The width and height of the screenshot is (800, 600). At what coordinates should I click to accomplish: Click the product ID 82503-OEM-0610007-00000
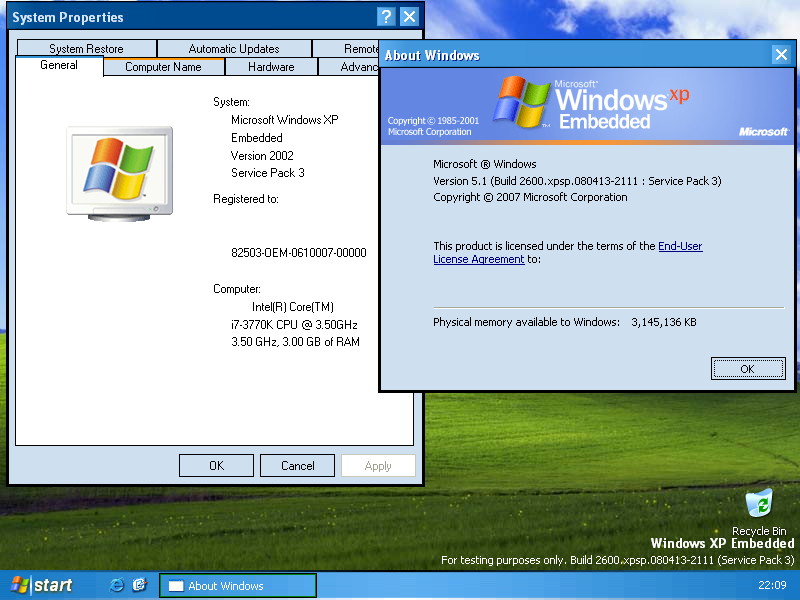pos(298,253)
